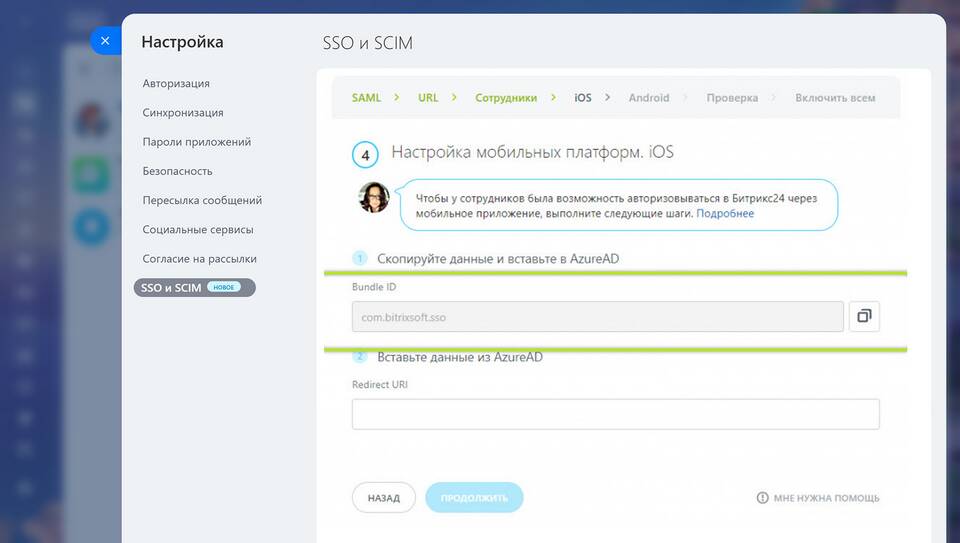
Task: Open the Синхронизация settings section
Action: tap(182, 113)
